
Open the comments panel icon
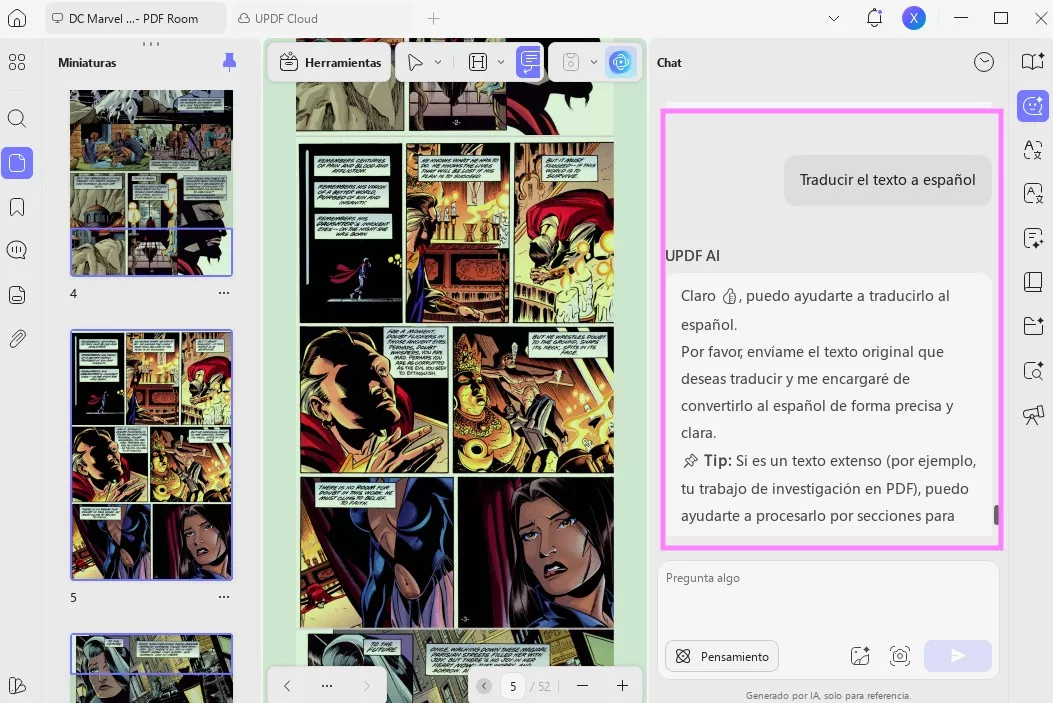17,250
